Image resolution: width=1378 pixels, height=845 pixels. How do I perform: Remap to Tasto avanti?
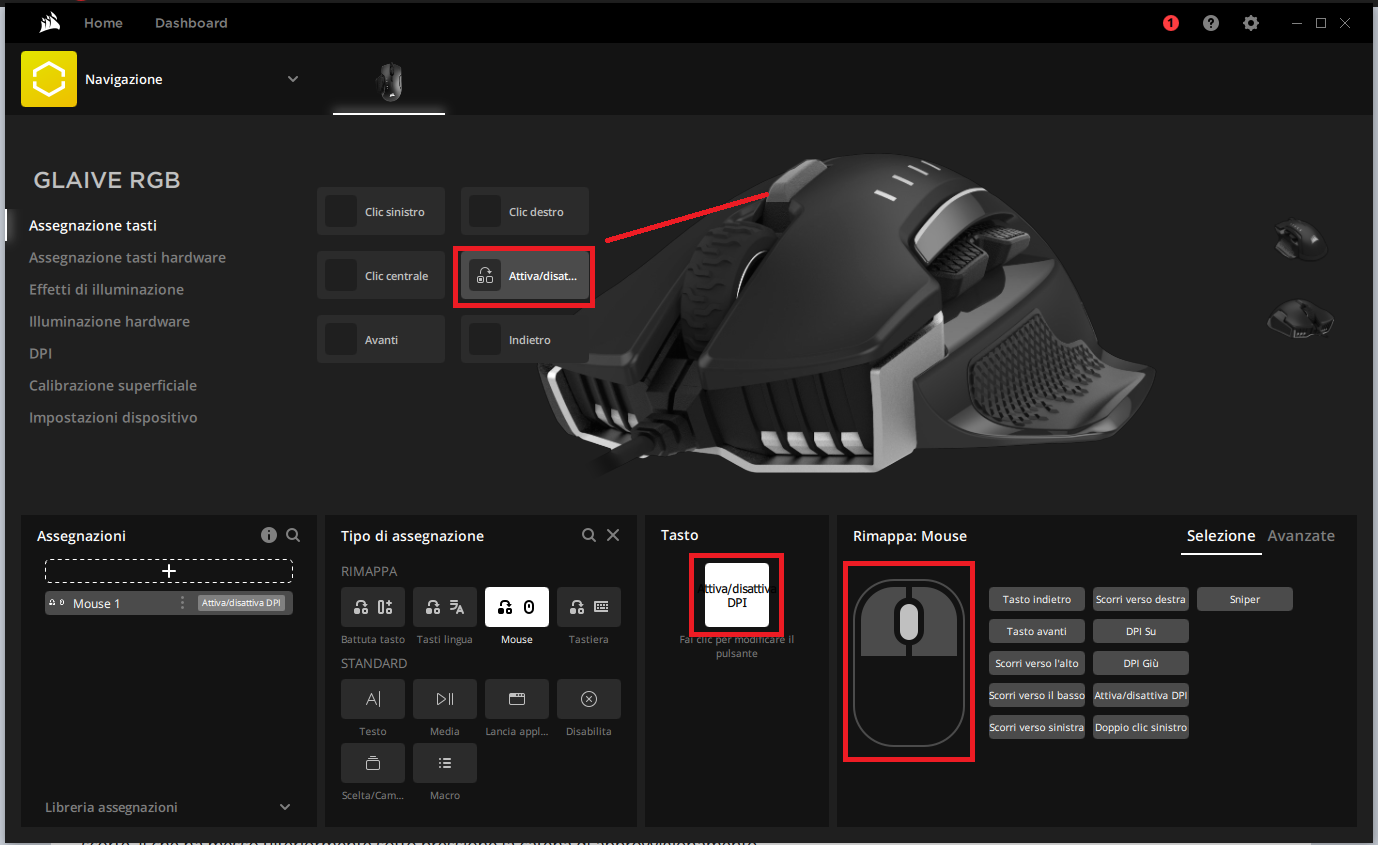1037,631
